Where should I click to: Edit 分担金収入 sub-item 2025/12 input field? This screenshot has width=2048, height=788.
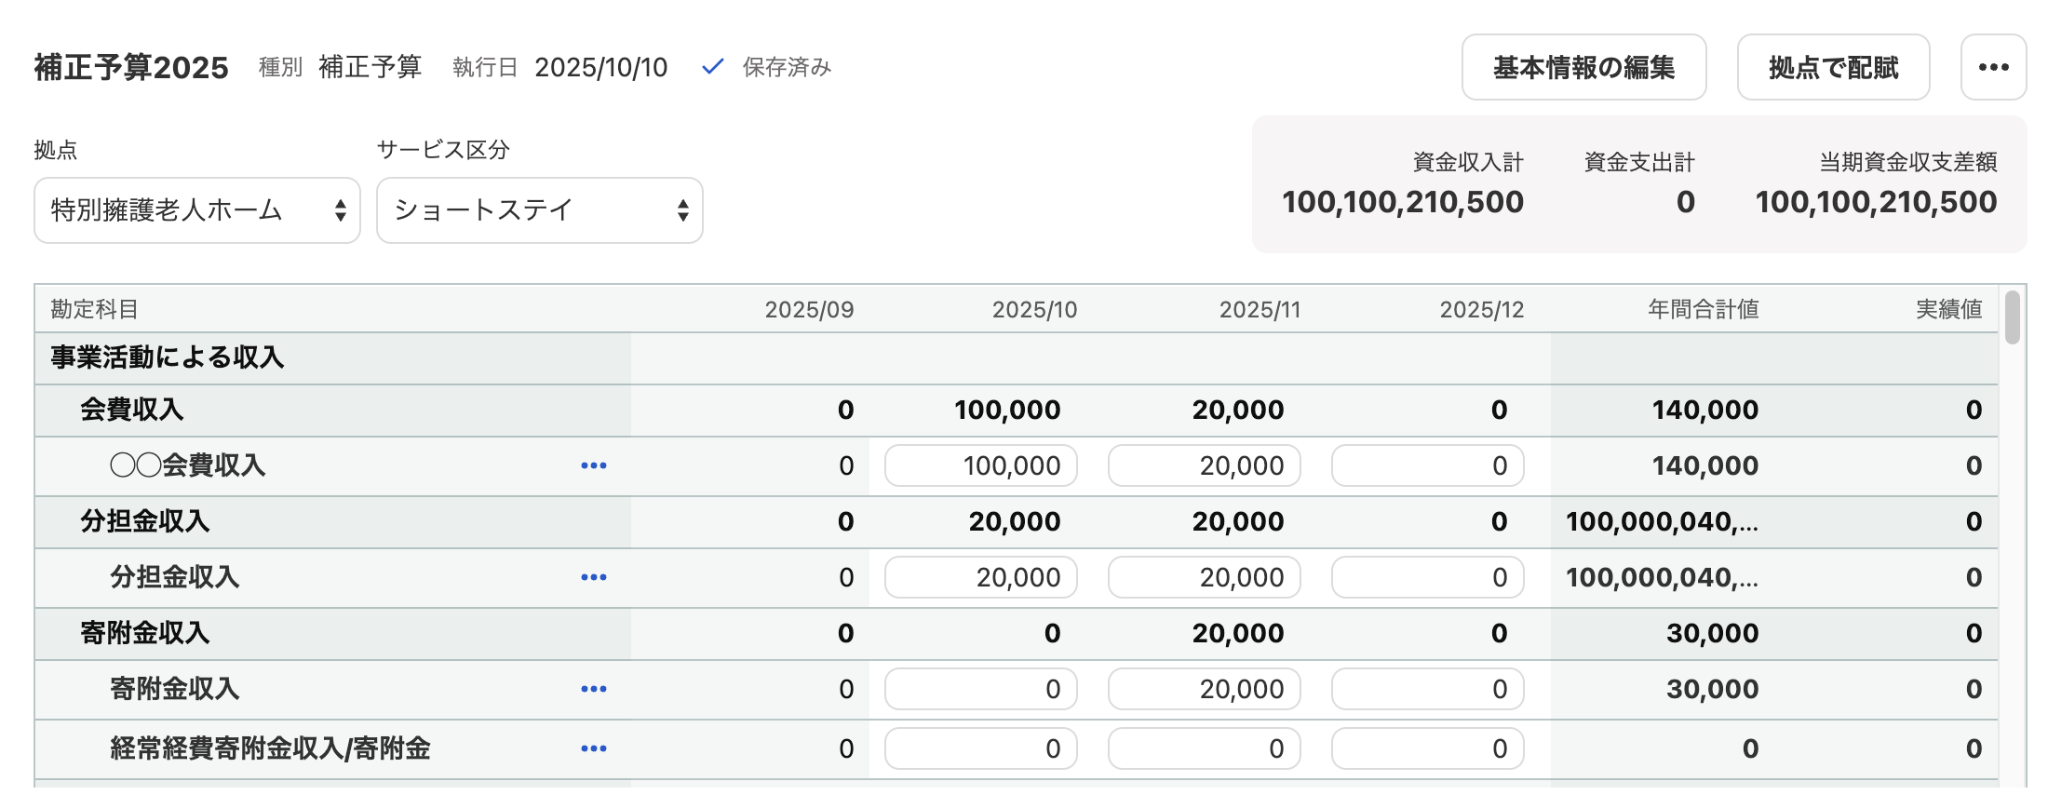pos(1428,578)
